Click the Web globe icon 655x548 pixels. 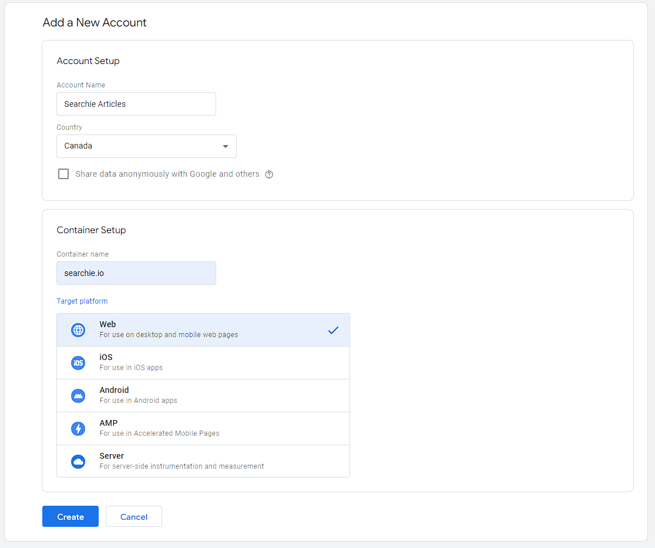pyautogui.click(x=78, y=330)
